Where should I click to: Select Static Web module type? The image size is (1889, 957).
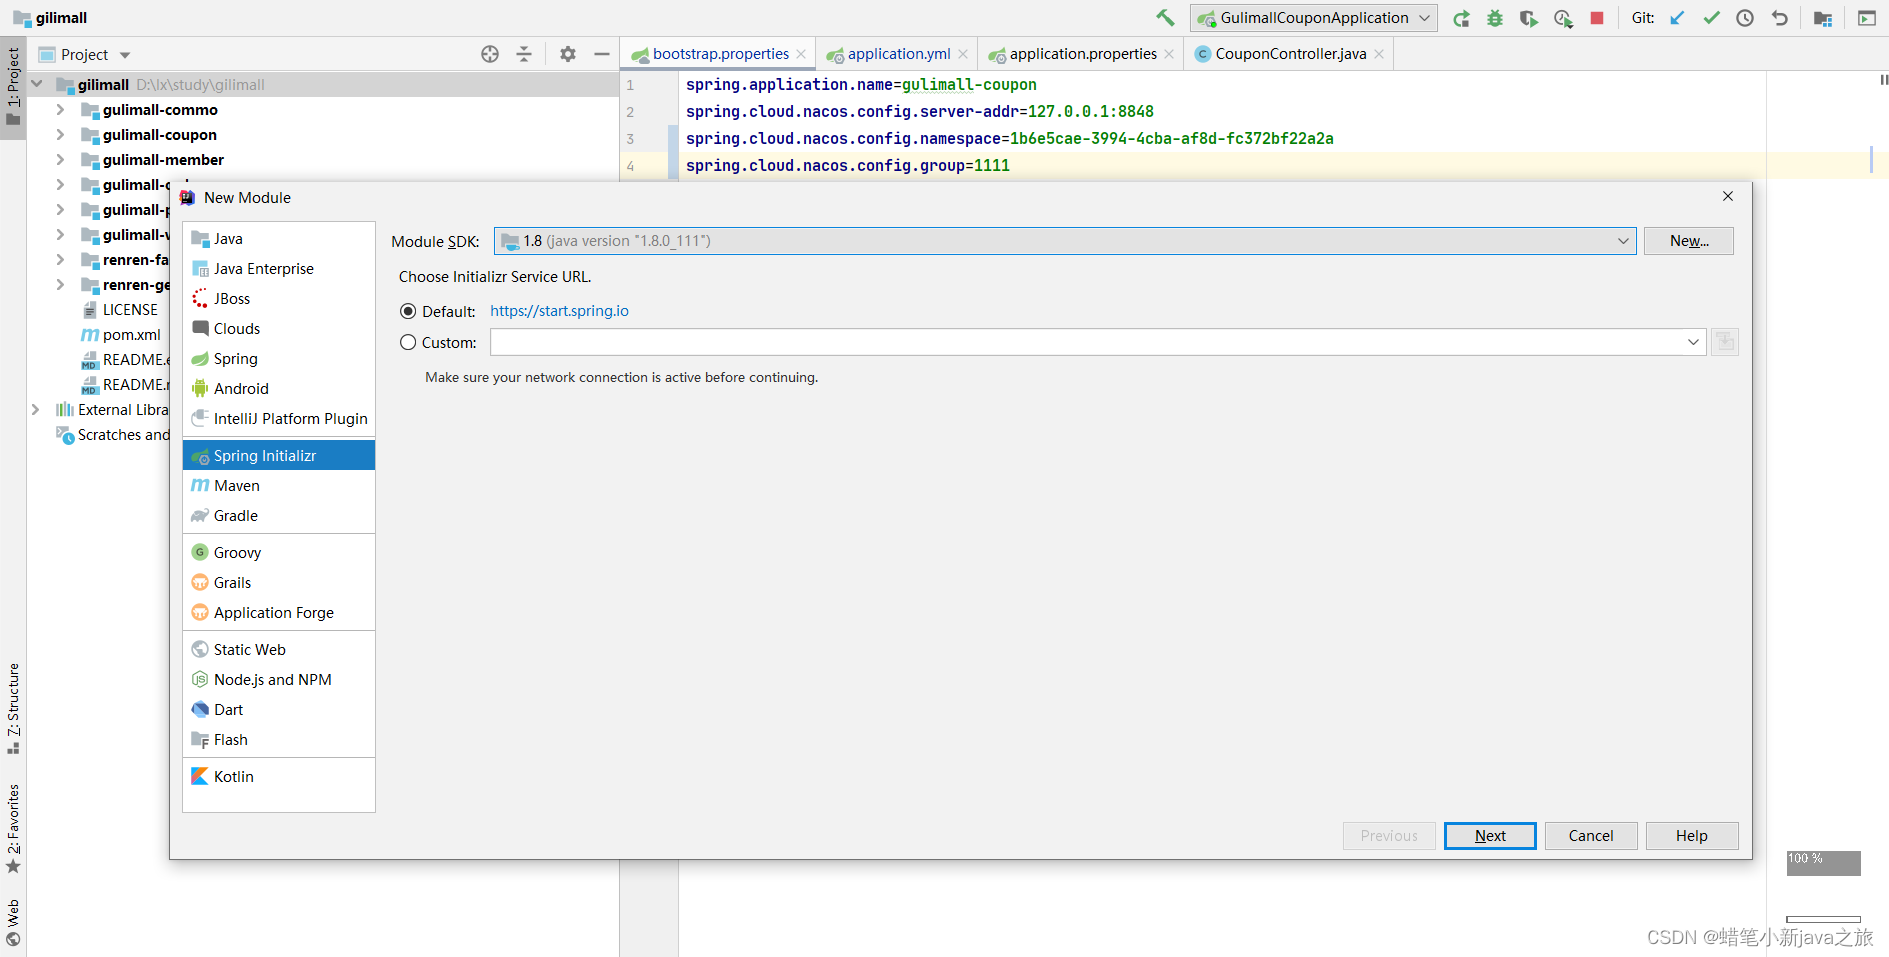(x=279, y=650)
